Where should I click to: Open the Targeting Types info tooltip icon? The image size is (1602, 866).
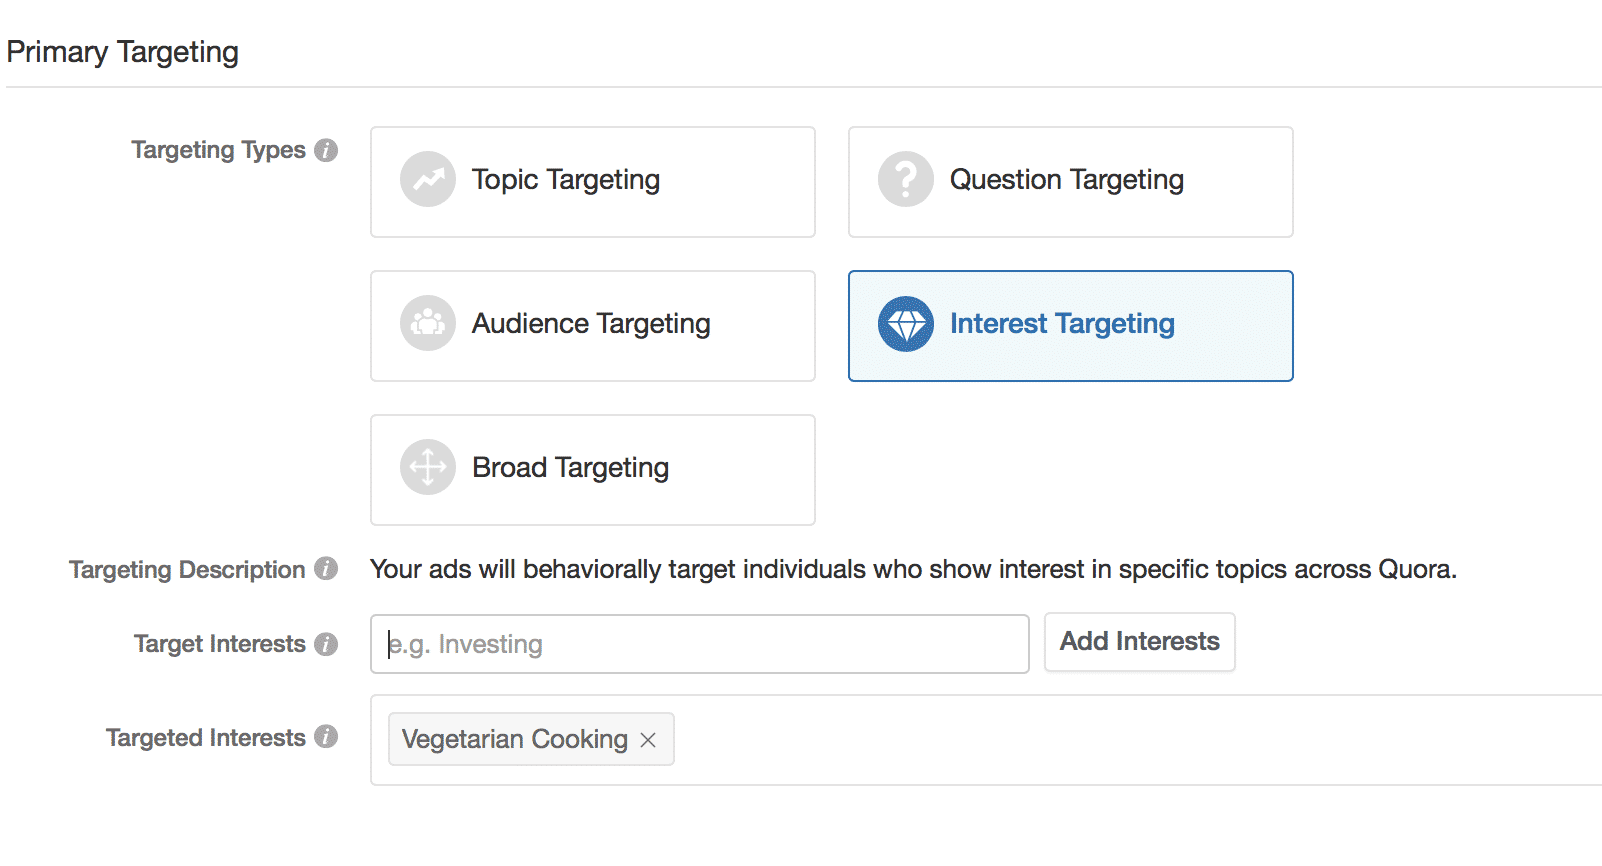326,150
